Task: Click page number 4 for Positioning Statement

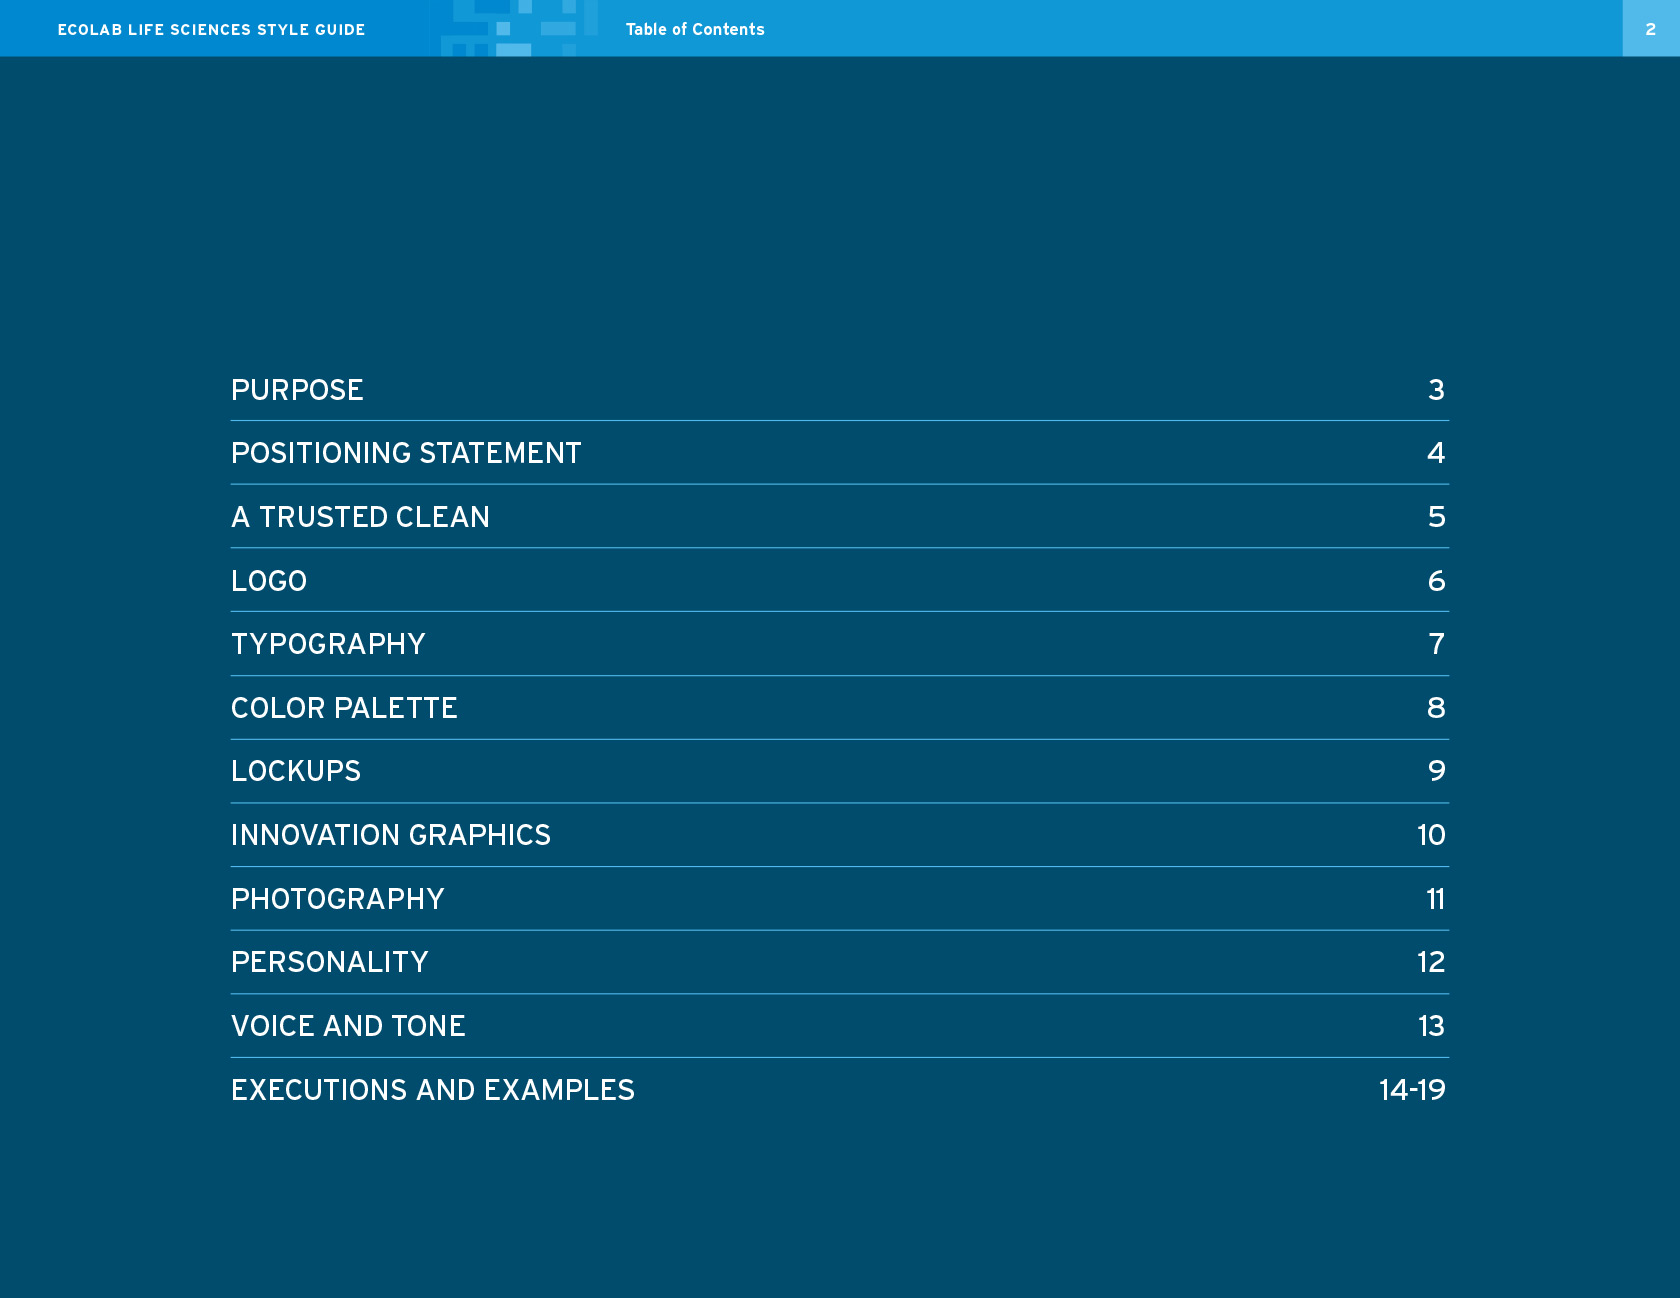Action: [1436, 453]
